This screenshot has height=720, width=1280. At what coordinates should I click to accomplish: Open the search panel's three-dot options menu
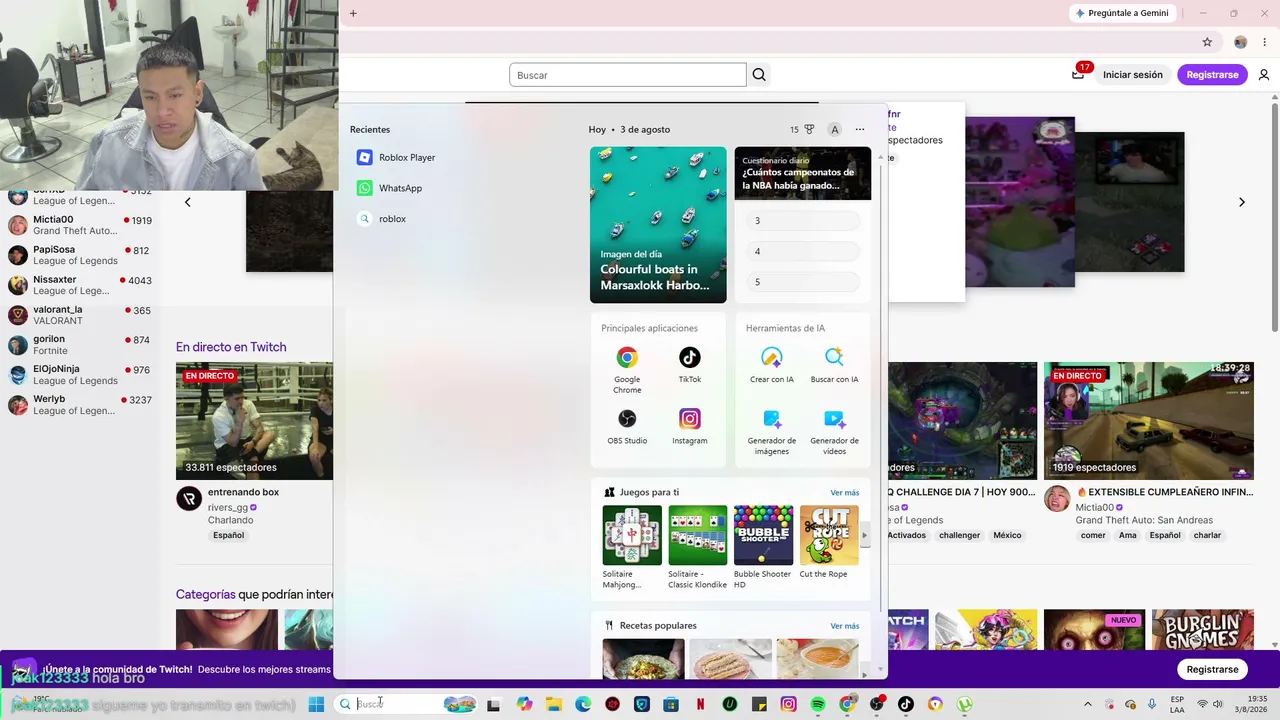pyautogui.click(x=860, y=129)
